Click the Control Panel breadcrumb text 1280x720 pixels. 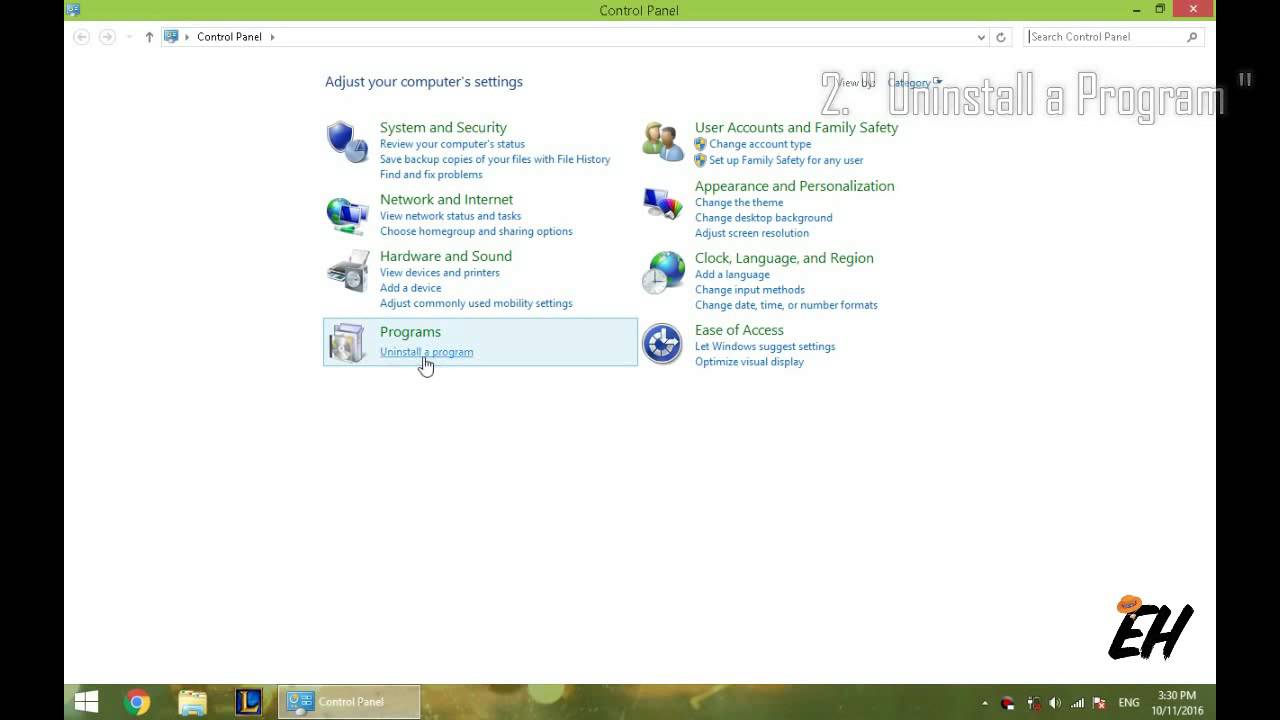[x=229, y=37]
